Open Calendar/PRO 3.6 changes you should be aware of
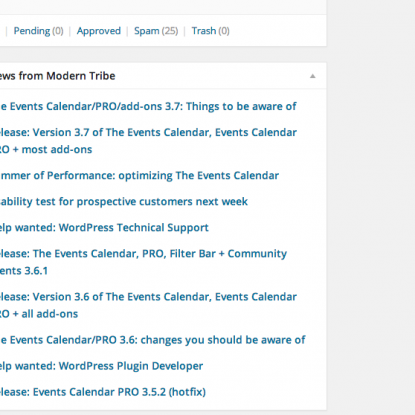Viewport: 415px width, 415px height. 153,340
